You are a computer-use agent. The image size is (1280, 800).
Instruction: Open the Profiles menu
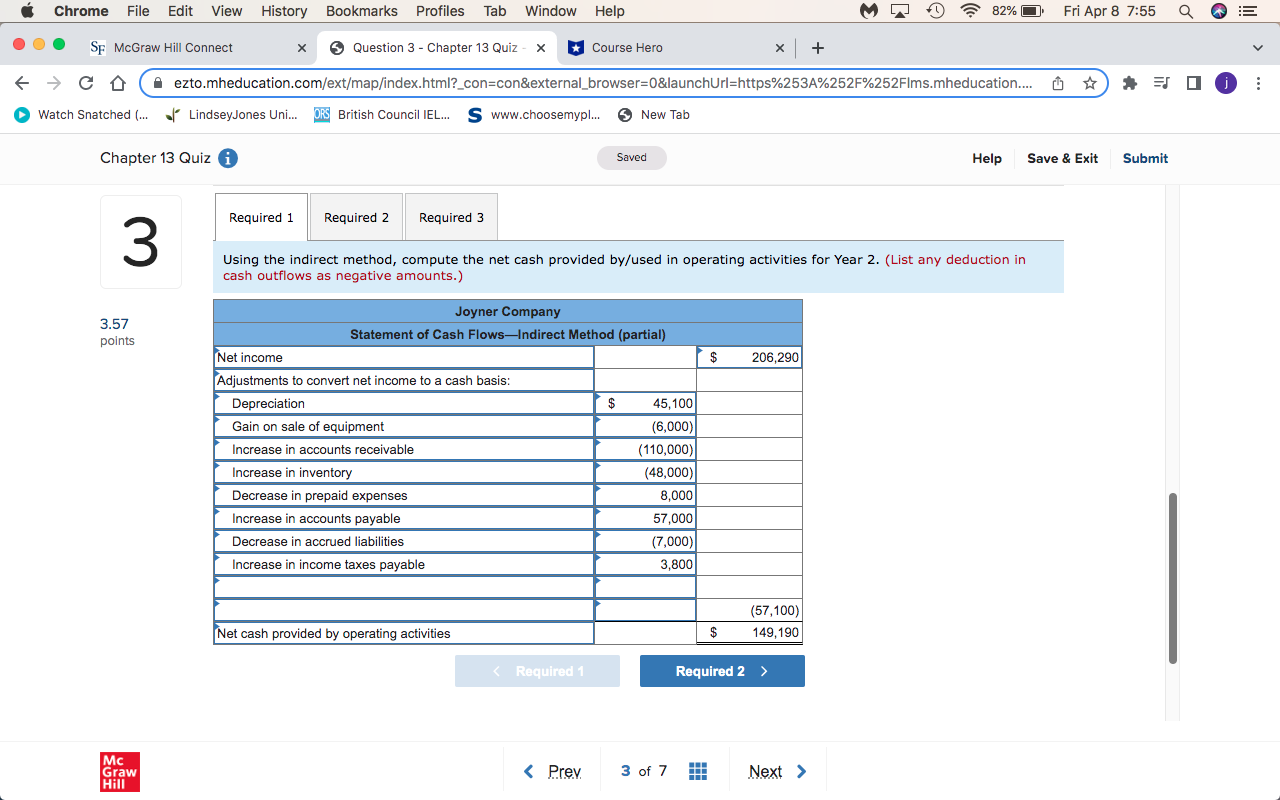(x=440, y=11)
